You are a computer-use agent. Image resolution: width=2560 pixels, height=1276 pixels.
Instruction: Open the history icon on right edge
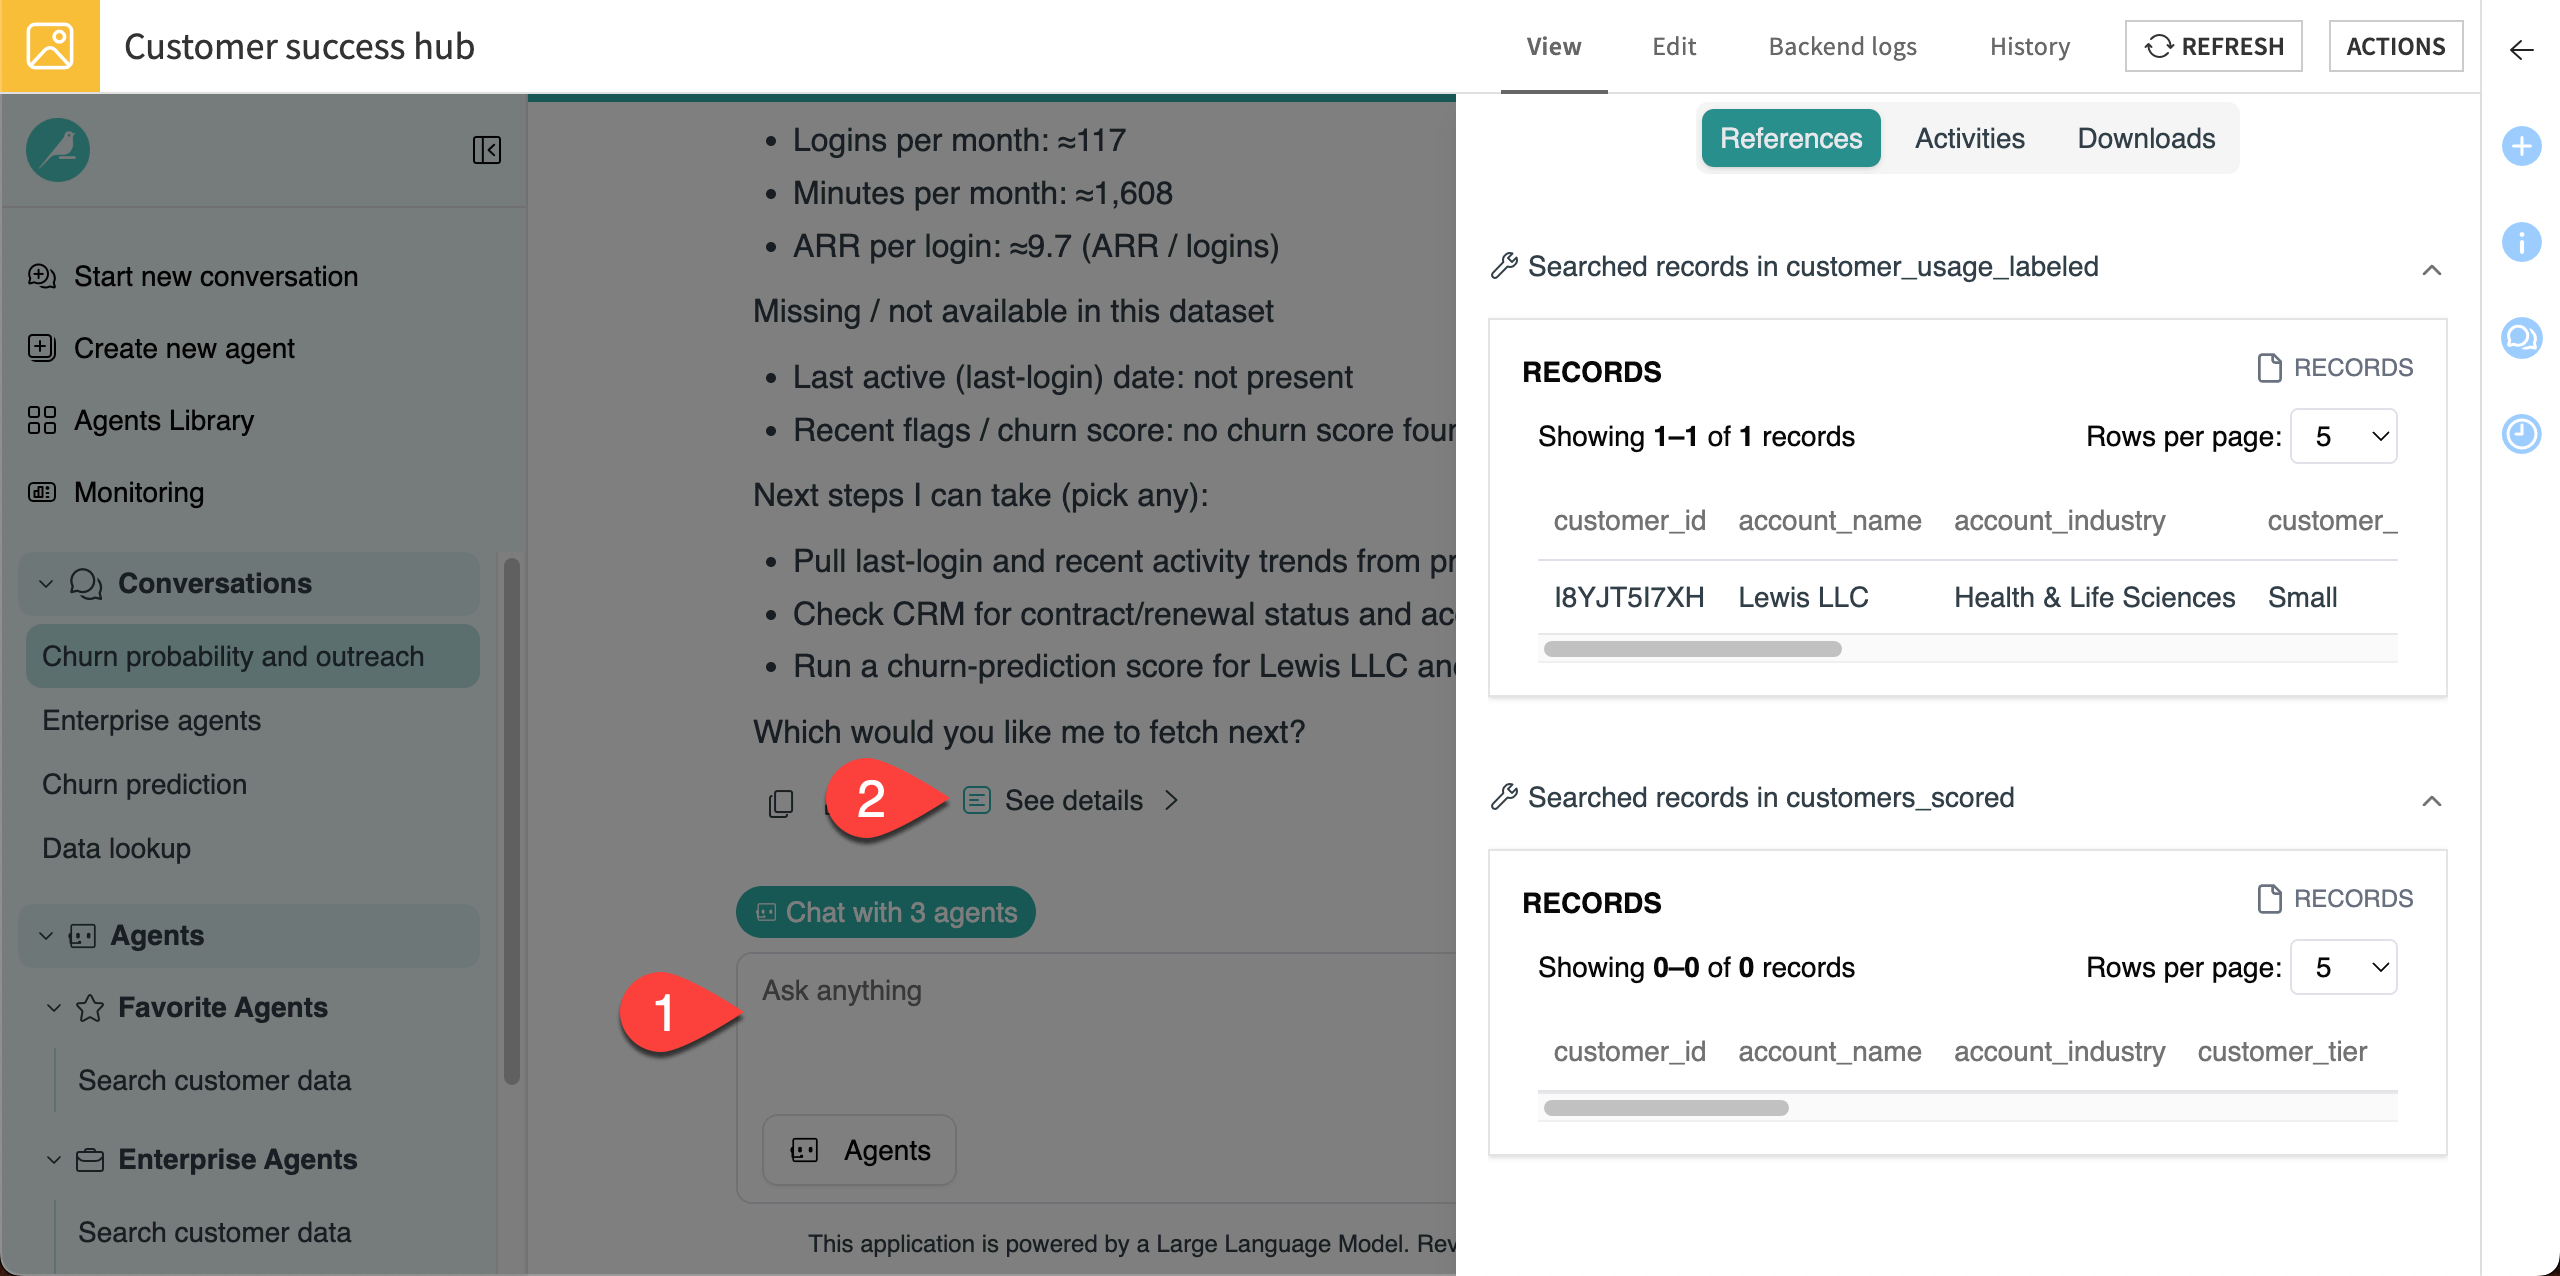2523,434
